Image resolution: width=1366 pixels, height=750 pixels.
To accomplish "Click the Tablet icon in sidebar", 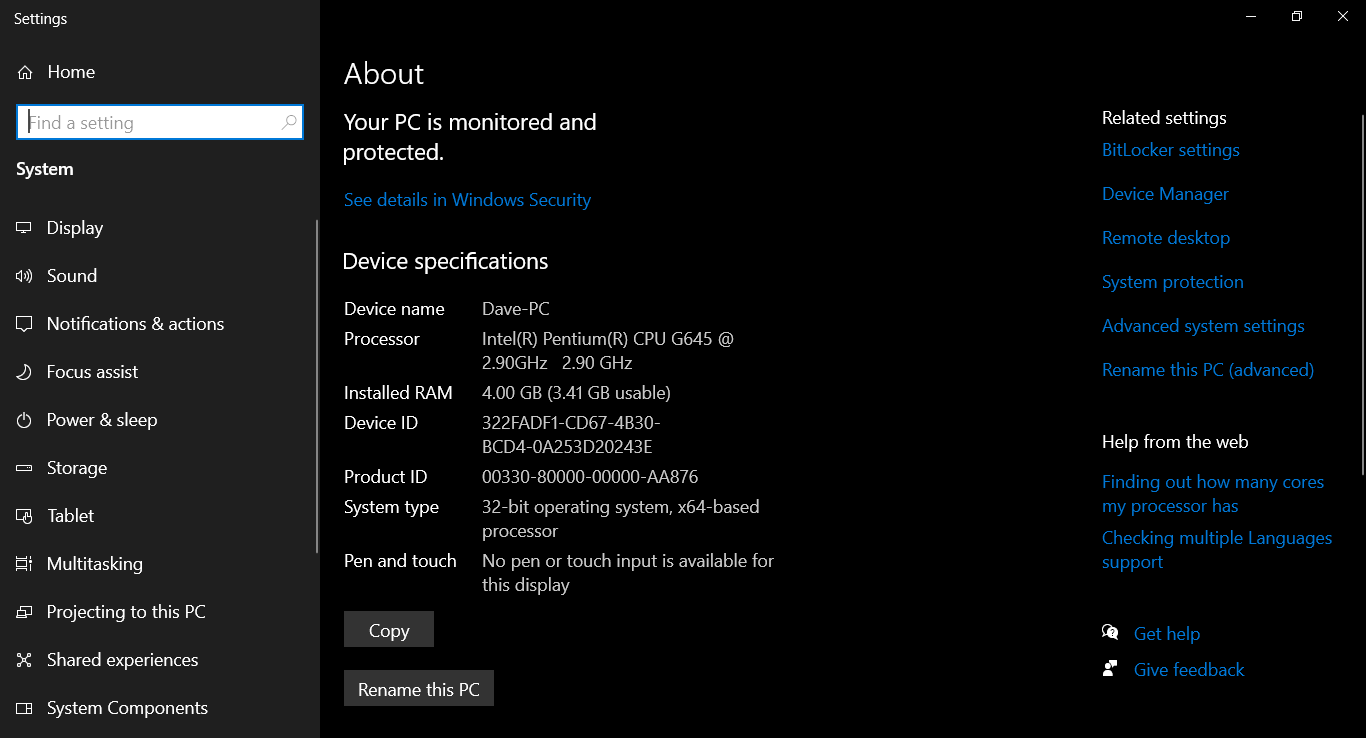I will [24, 516].
